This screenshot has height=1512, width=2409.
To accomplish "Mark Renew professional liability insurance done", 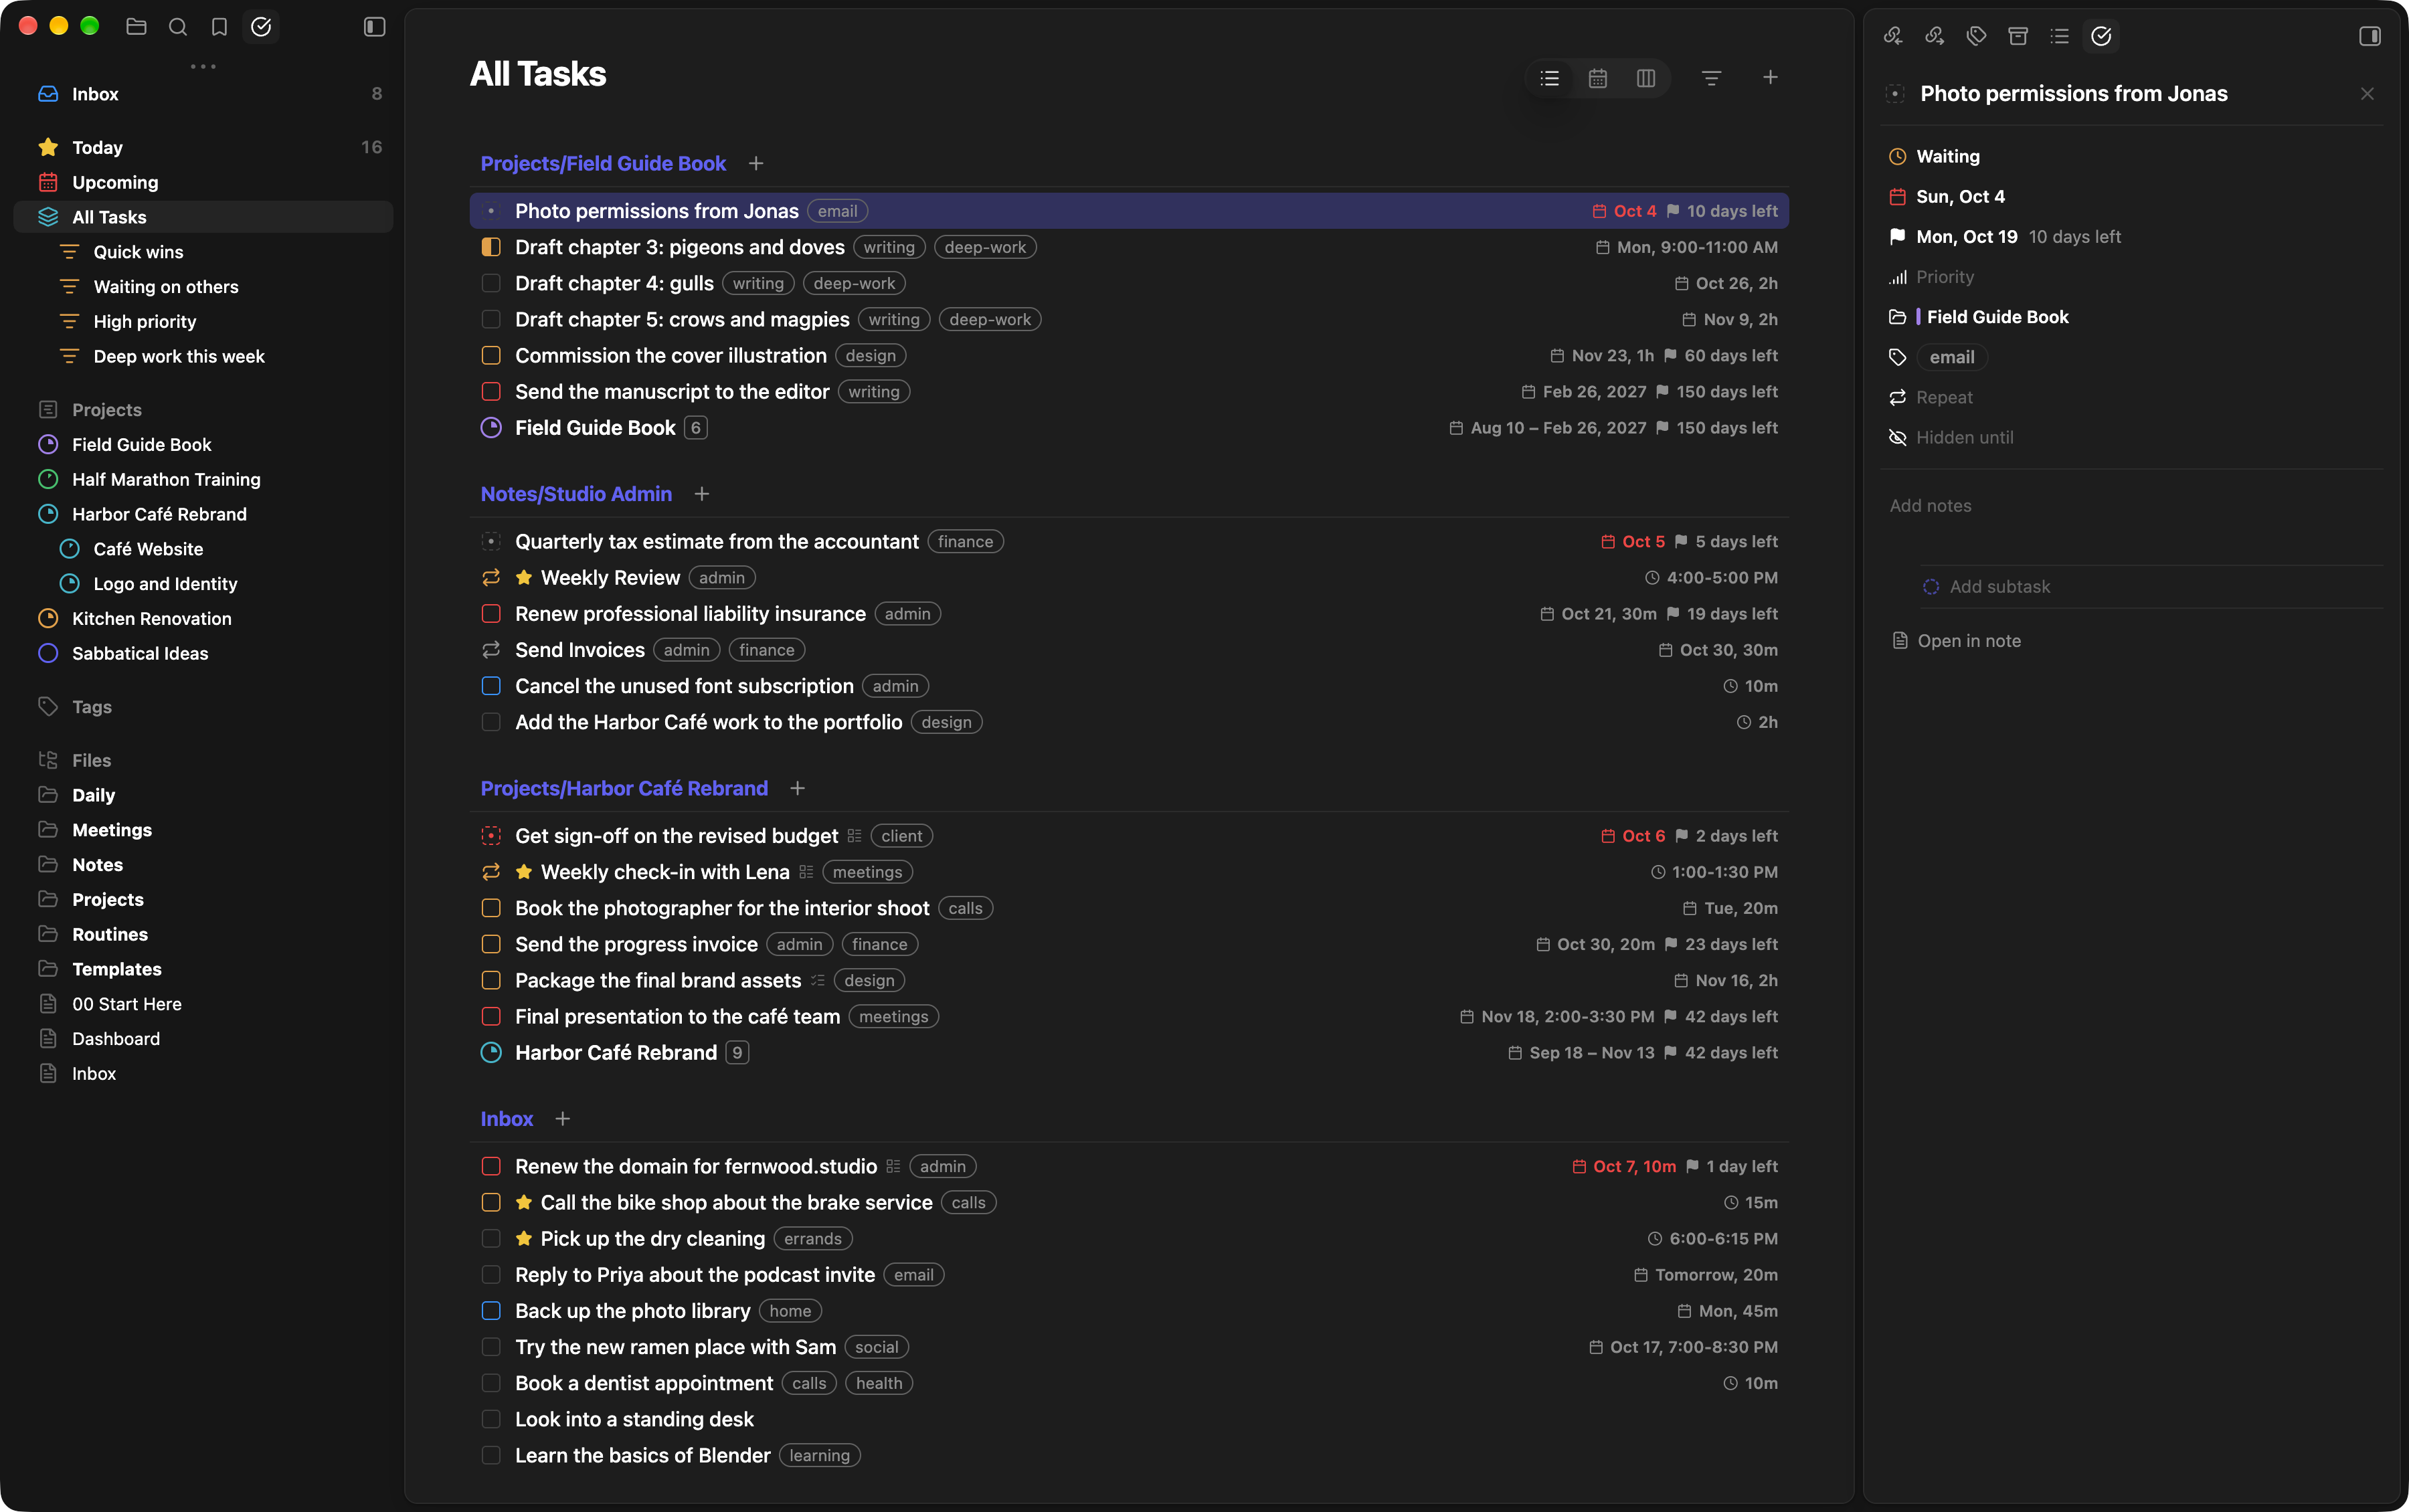I will [x=491, y=614].
